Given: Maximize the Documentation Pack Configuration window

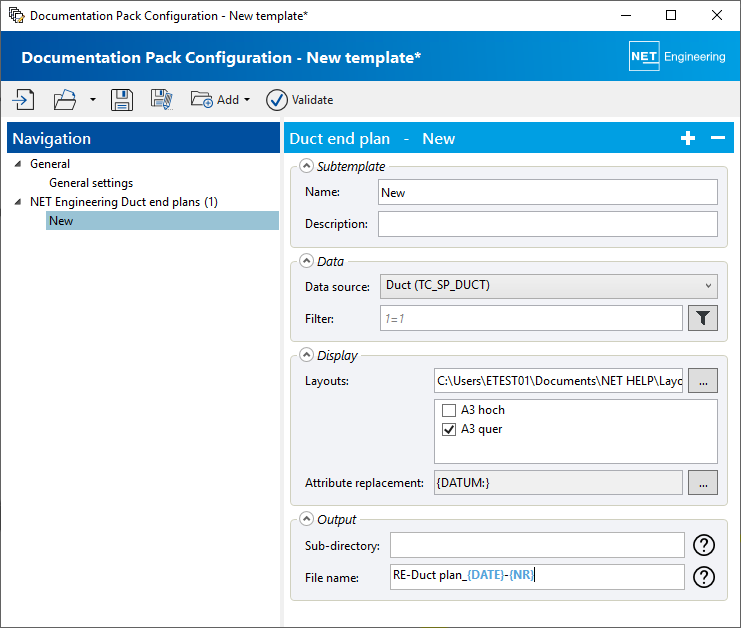Looking at the screenshot, I should pos(671,15).
